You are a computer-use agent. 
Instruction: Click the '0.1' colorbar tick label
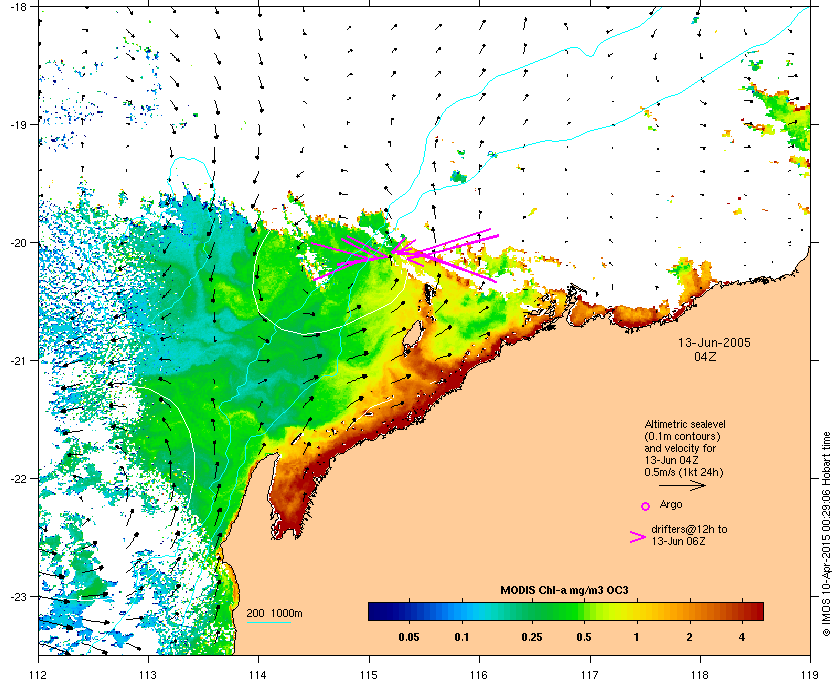[462, 637]
